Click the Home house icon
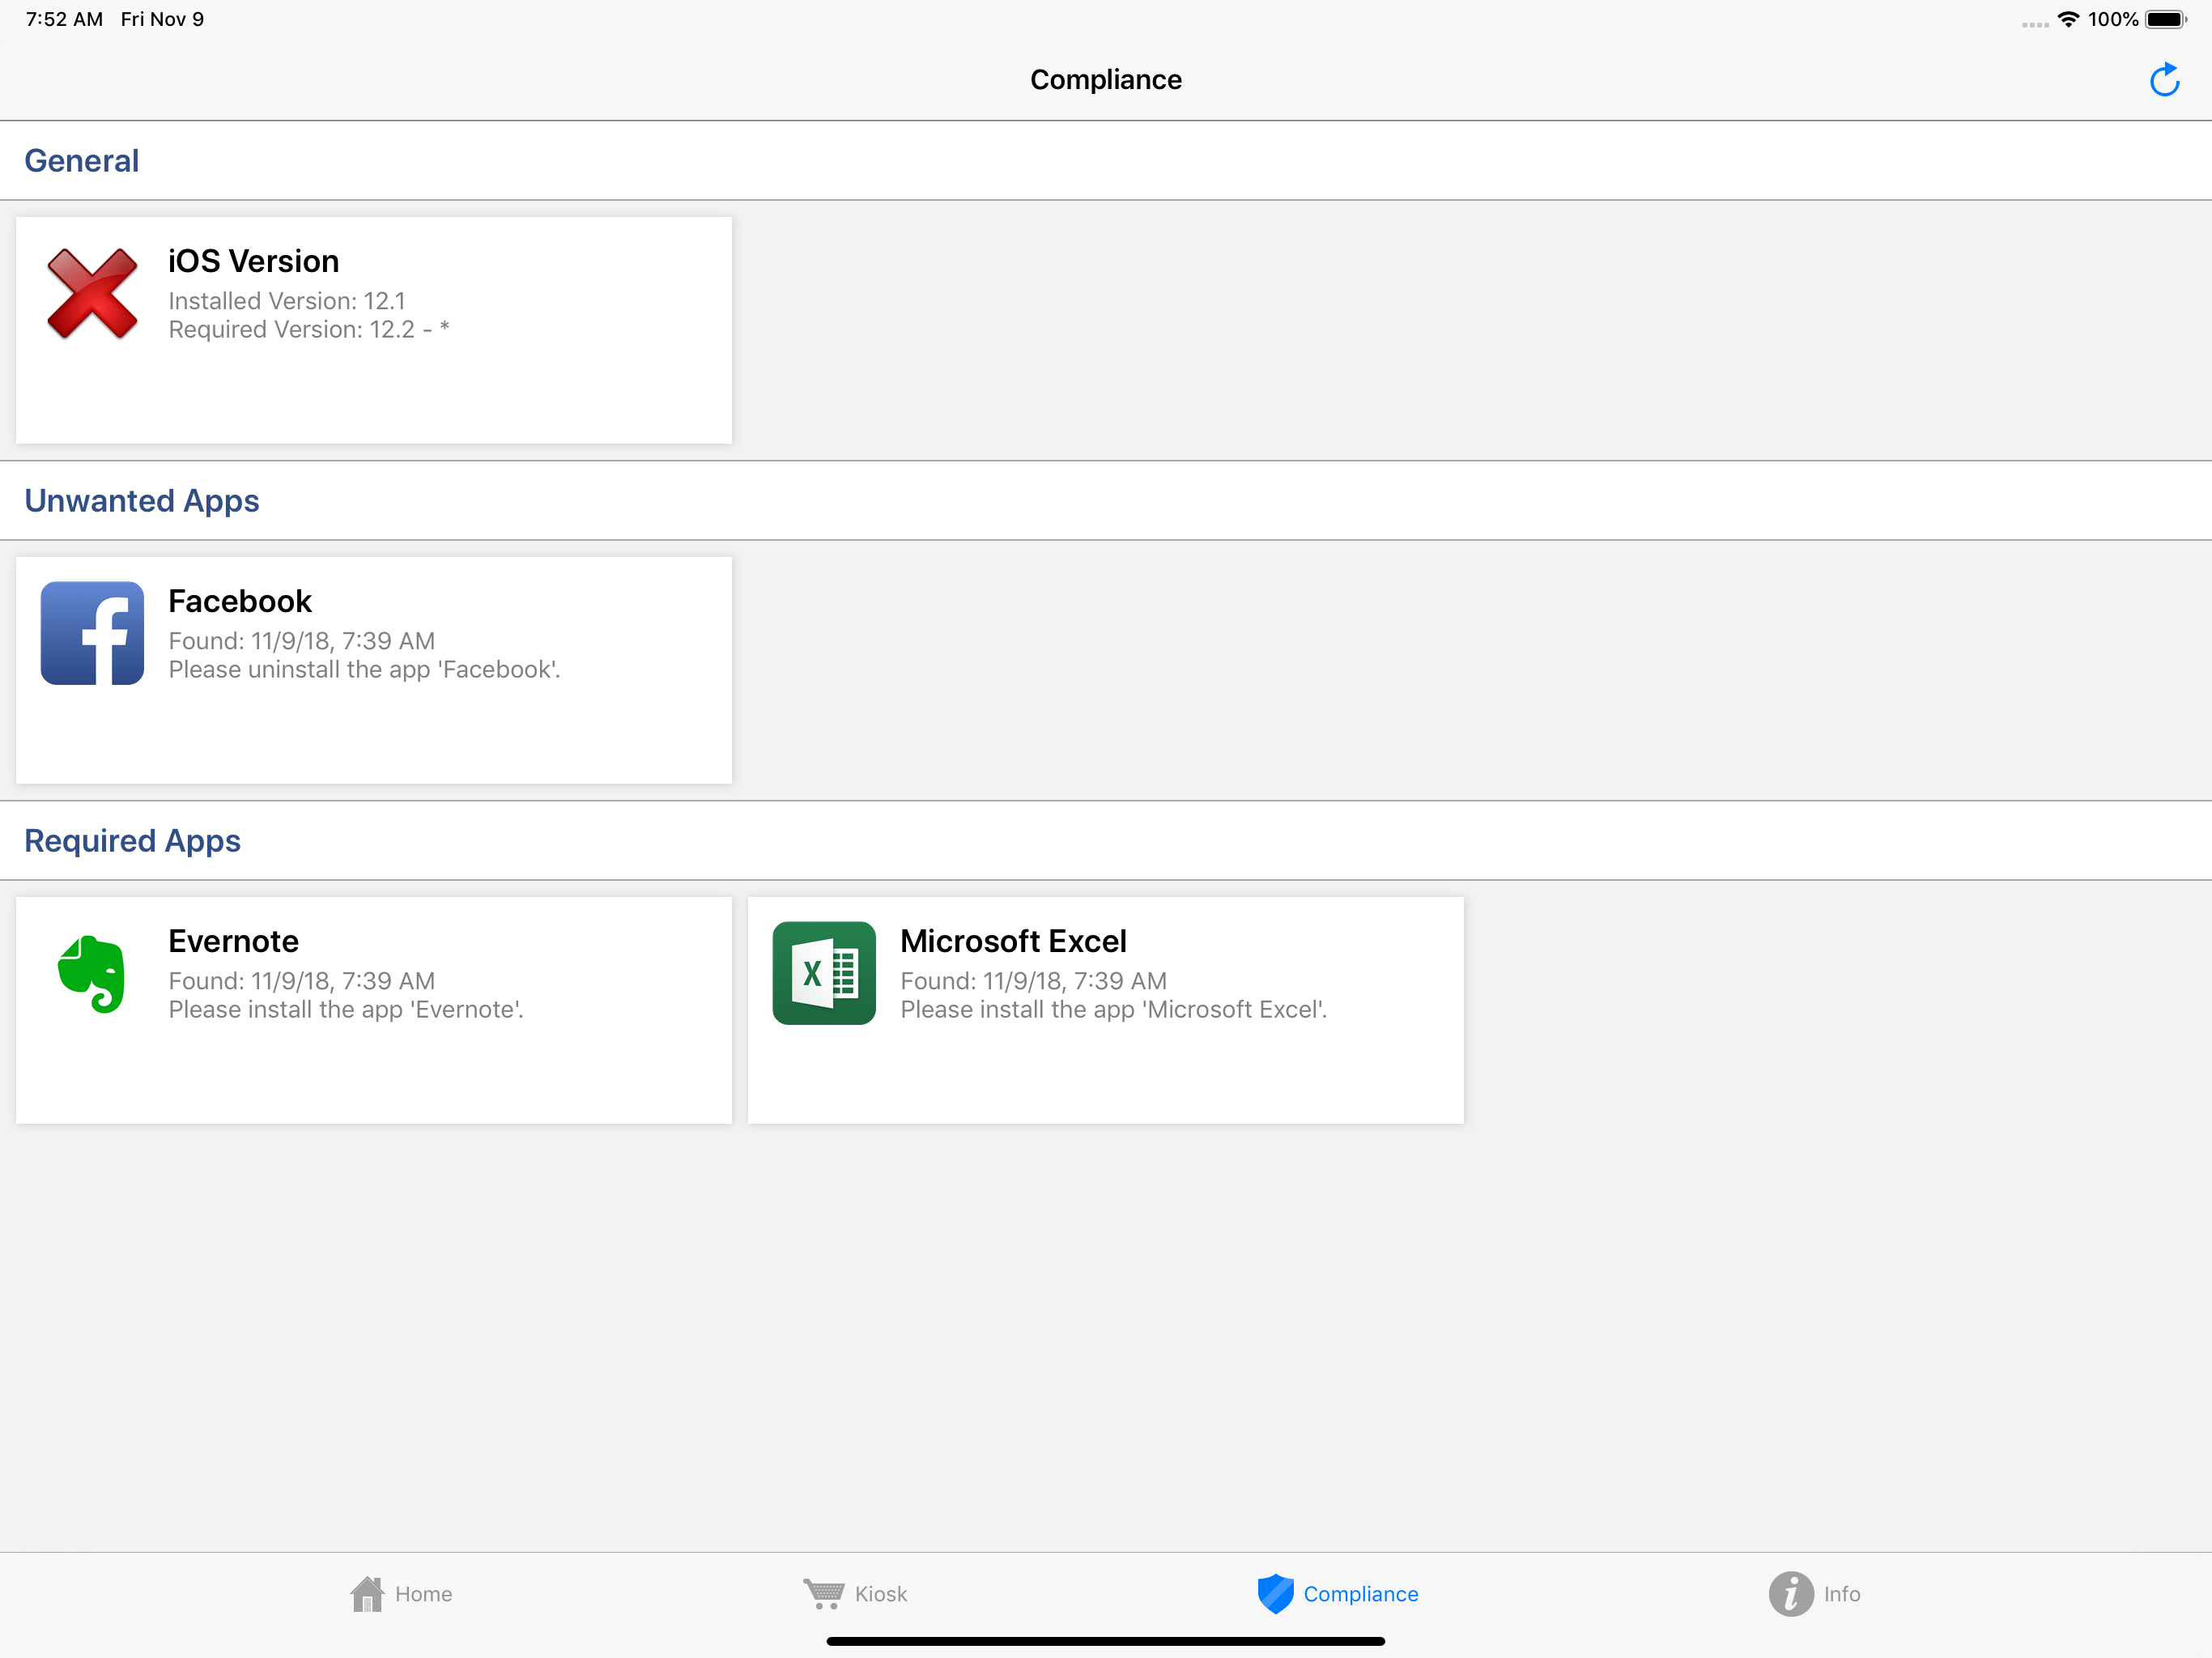2212x1658 pixels. 367,1593
